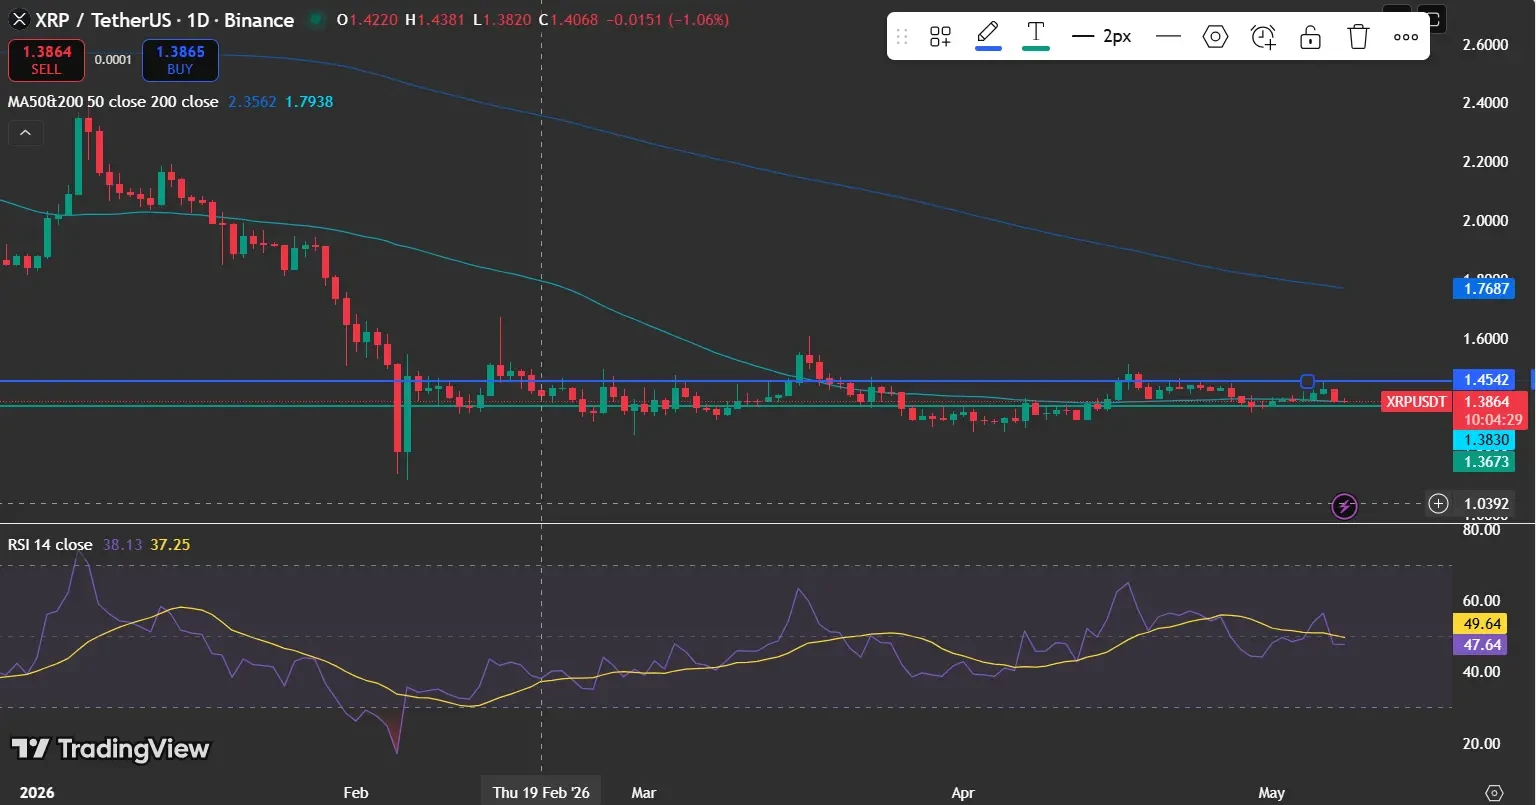Image resolution: width=1536 pixels, height=805 pixels.
Task: Click the XRPUSDT price label
Action: coord(1415,402)
